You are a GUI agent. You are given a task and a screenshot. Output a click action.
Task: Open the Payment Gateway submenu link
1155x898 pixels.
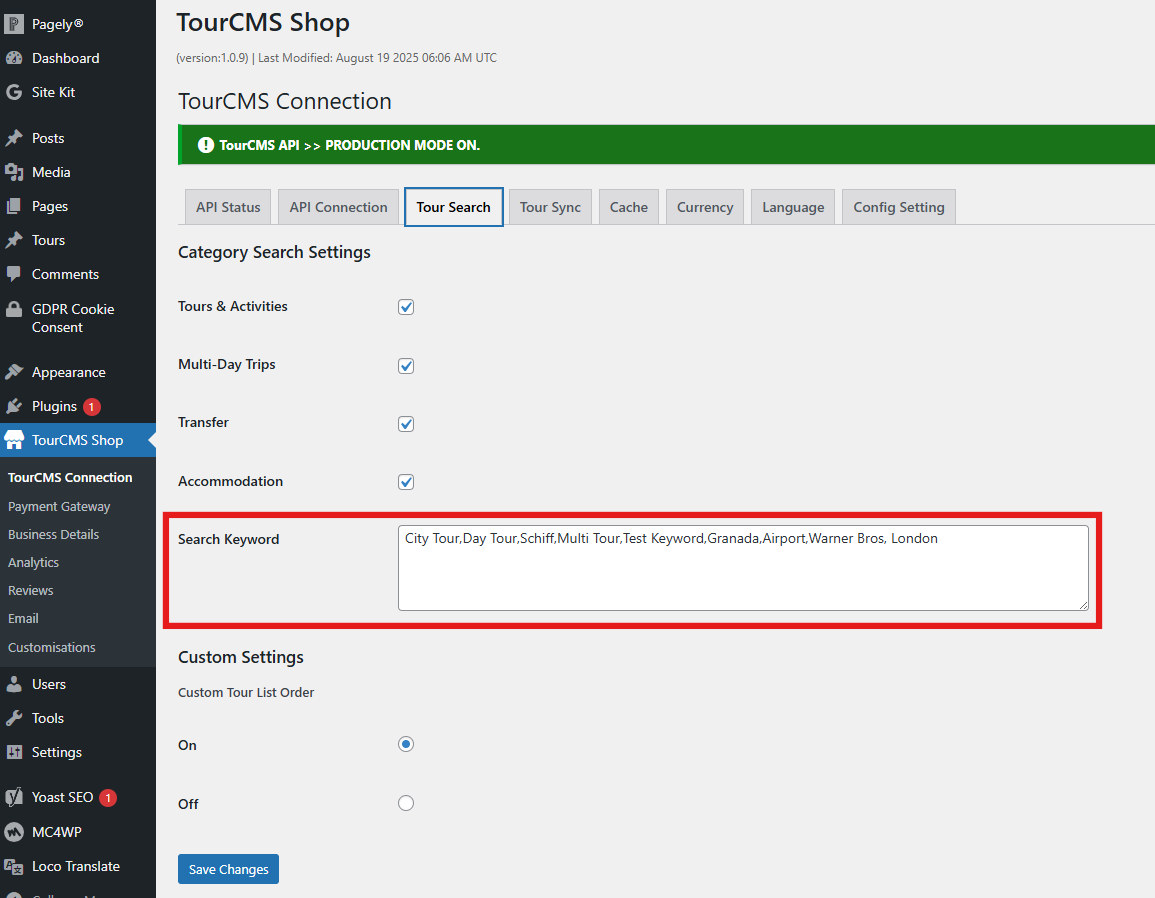click(x=59, y=506)
